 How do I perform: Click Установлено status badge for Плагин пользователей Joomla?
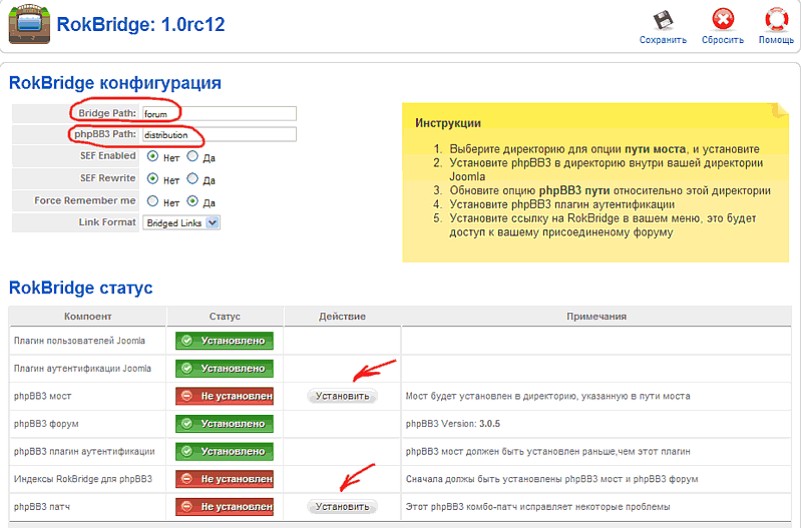[x=224, y=341]
